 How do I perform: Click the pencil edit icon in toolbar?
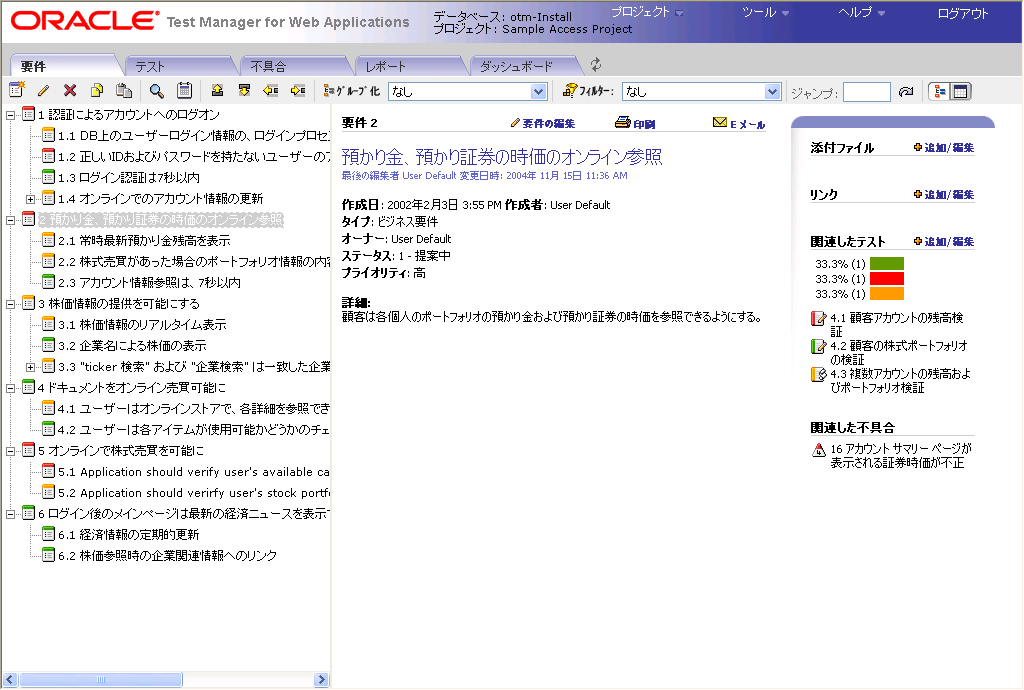pyautogui.click(x=44, y=91)
